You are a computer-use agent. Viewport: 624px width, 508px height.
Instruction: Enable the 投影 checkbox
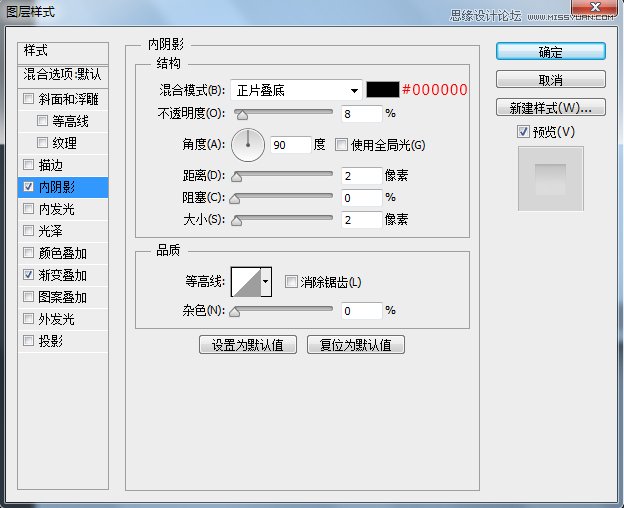tap(28, 341)
